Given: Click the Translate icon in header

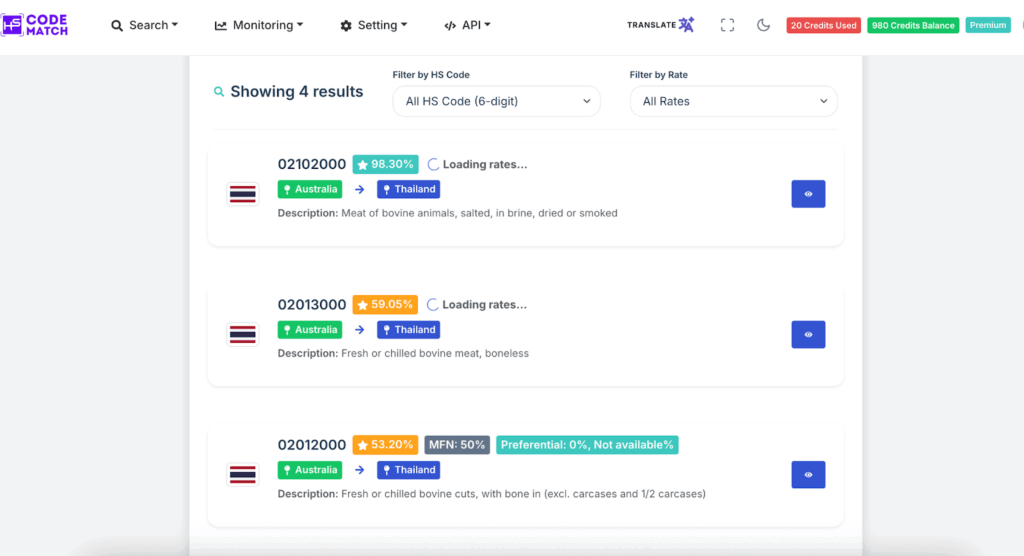Looking at the screenshot, I should tap(661, 25).
